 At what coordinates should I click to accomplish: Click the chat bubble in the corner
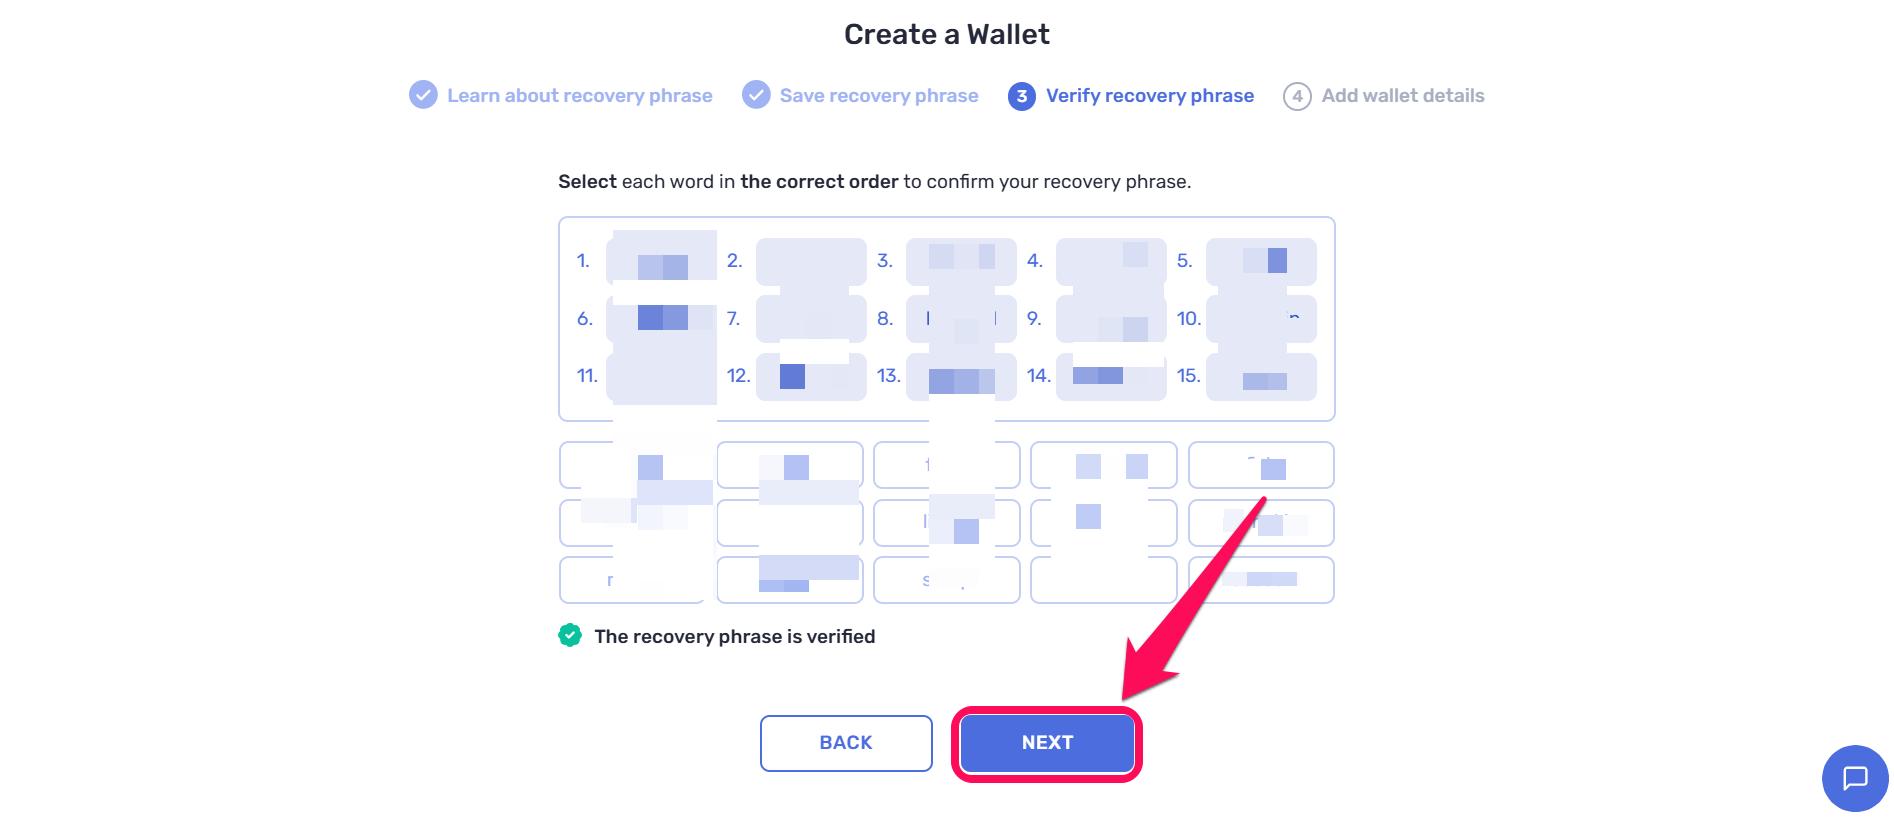1855,779
